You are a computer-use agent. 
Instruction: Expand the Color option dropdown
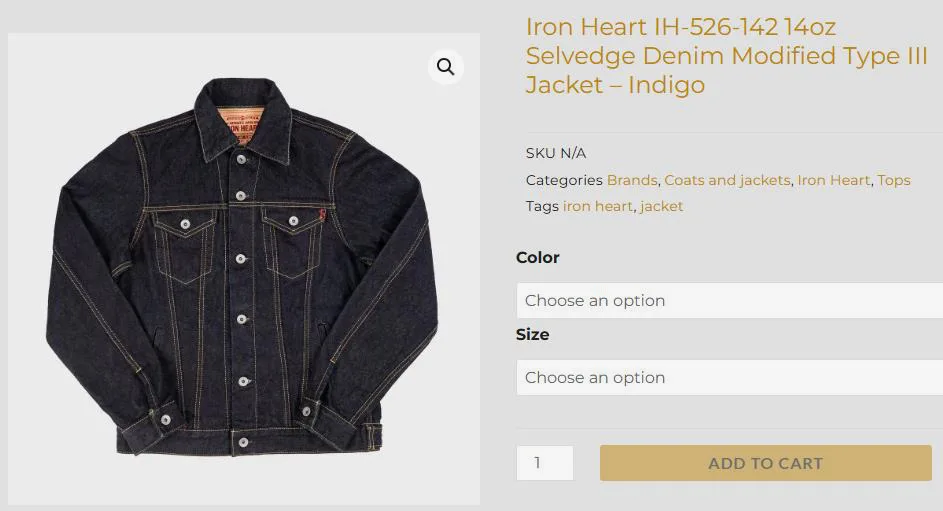pyautogui.click(x=730, y=301)
